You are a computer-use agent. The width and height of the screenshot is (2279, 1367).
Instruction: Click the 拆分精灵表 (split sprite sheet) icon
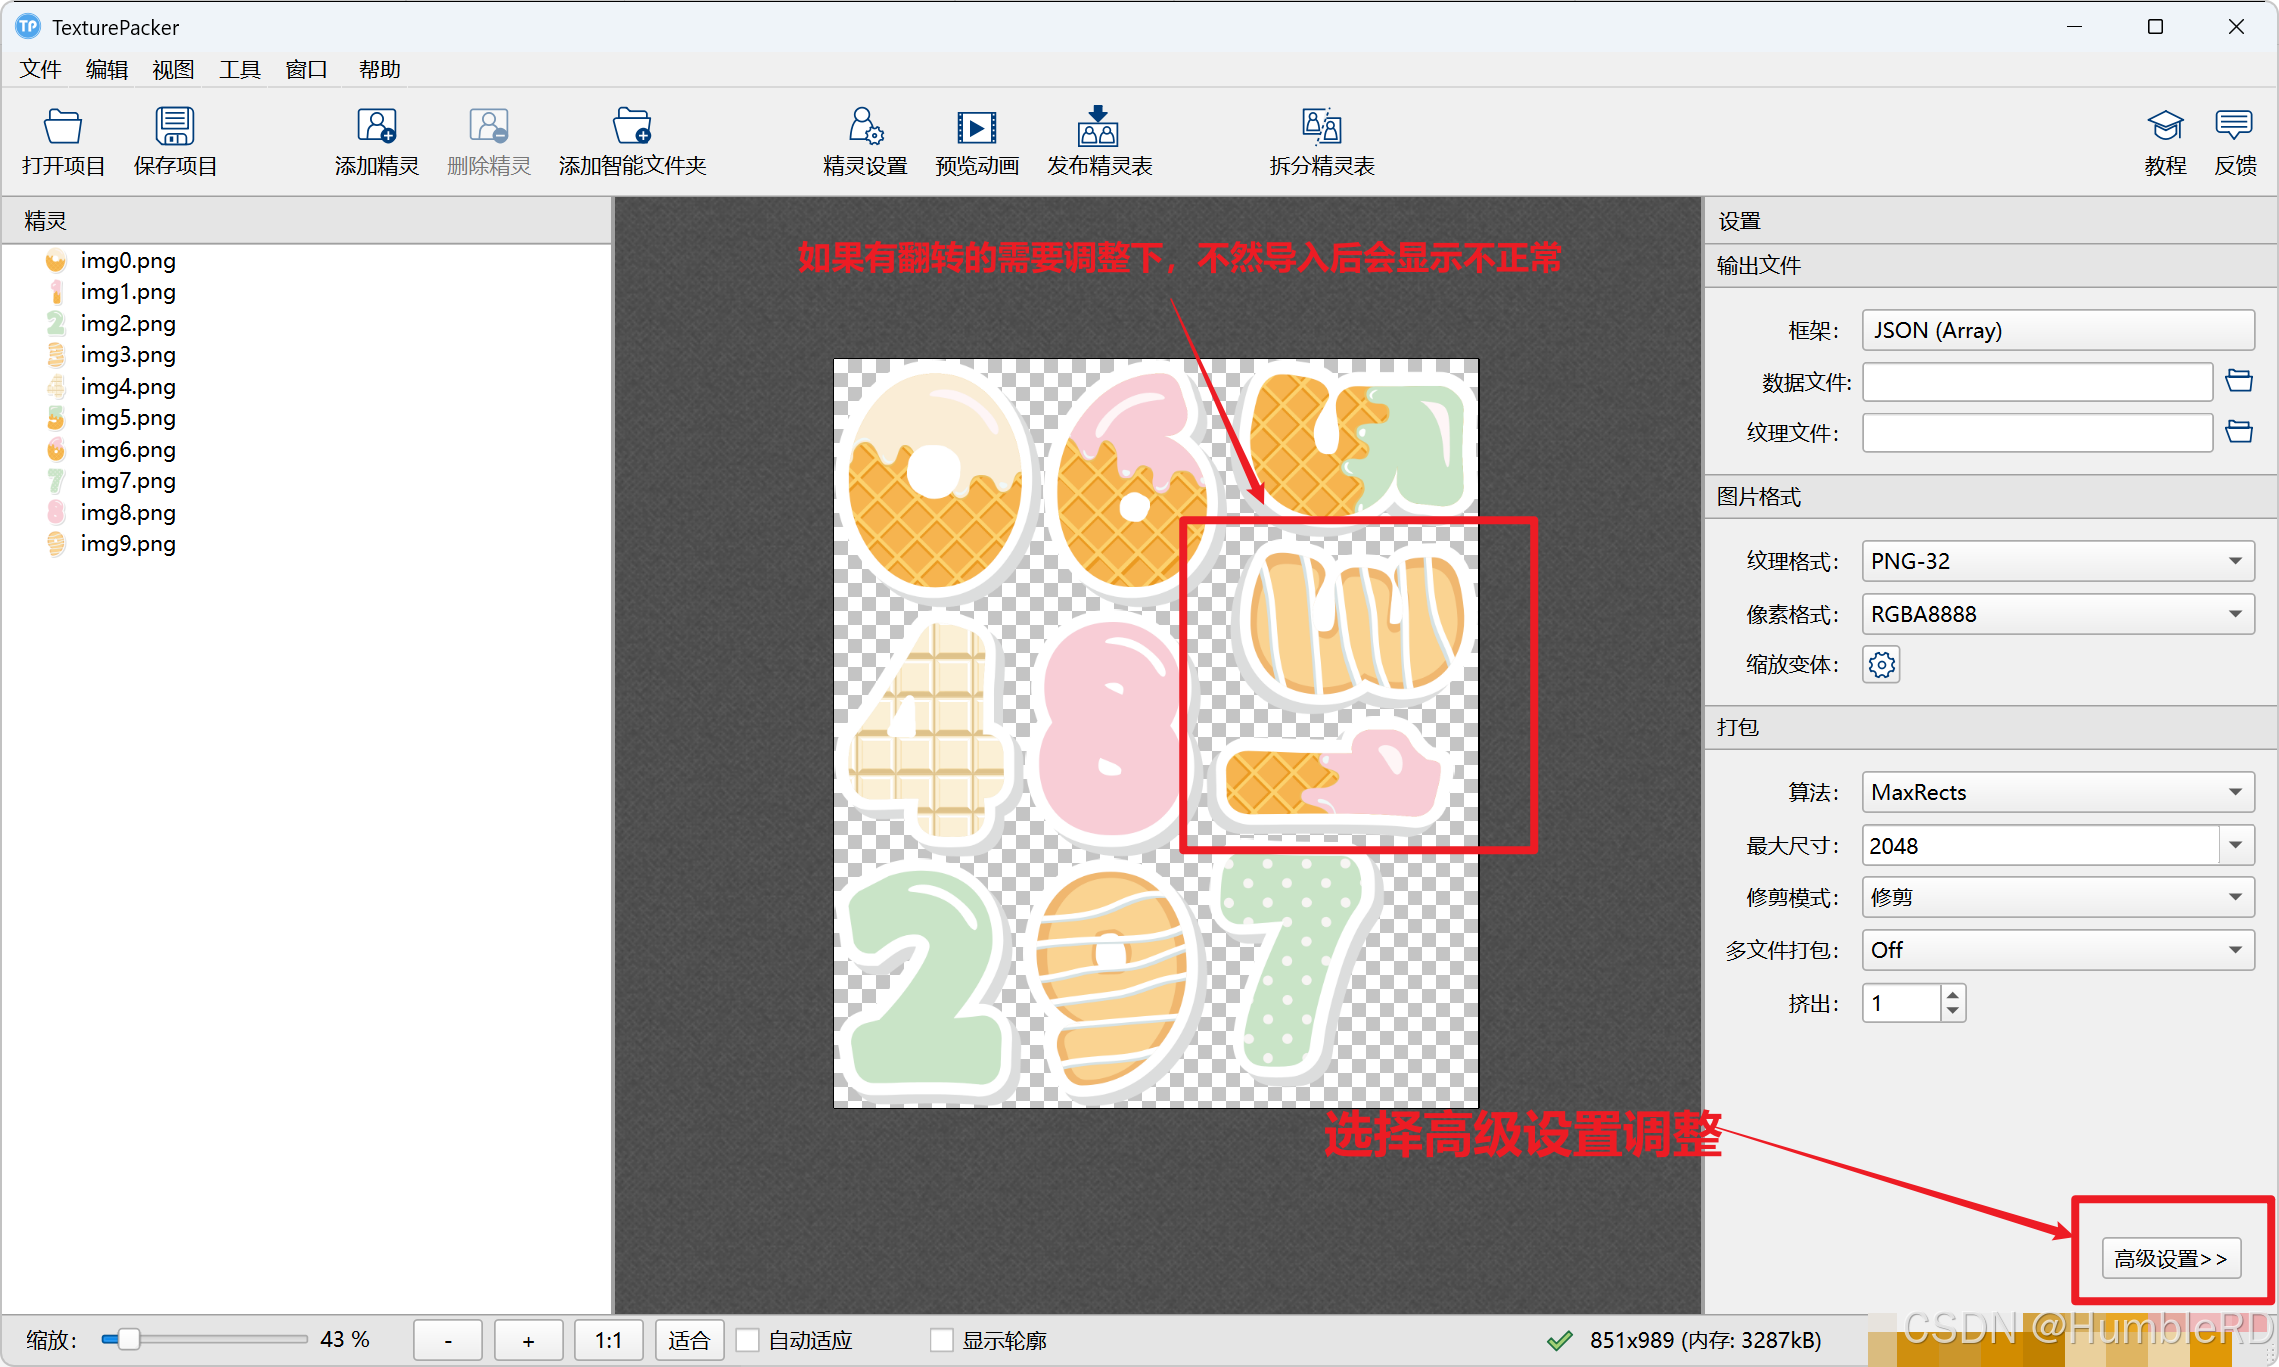(x=1321, y=128)
